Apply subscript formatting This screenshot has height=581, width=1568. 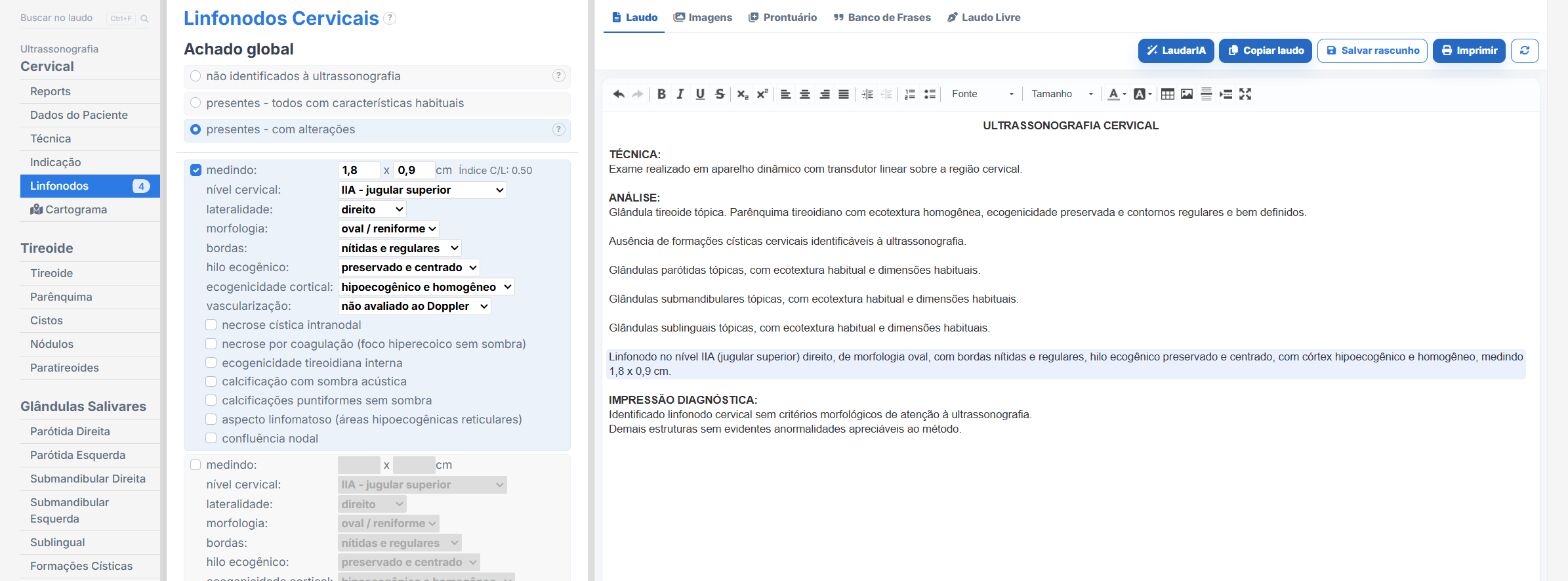(743, 94)
